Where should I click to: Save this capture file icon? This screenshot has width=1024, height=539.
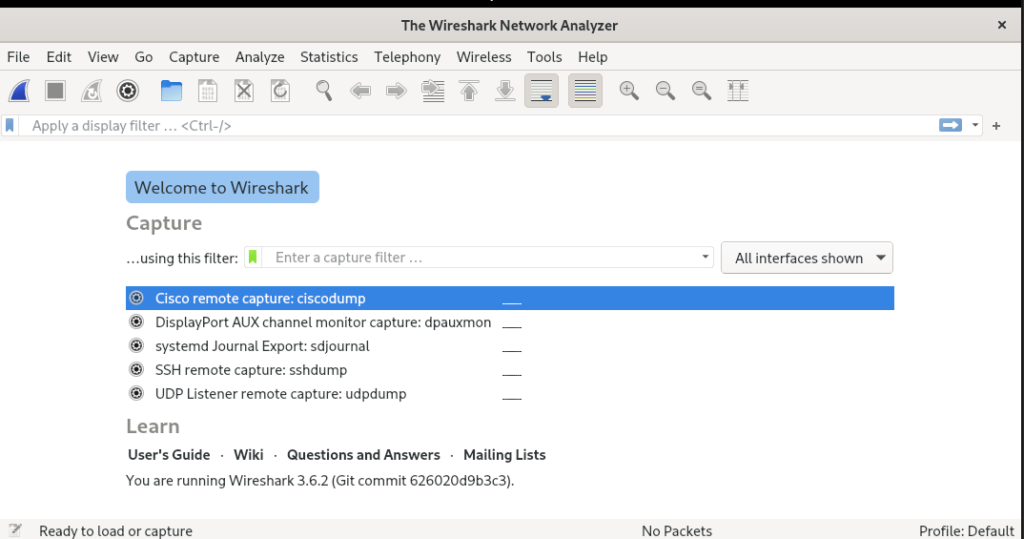[208, 91]
